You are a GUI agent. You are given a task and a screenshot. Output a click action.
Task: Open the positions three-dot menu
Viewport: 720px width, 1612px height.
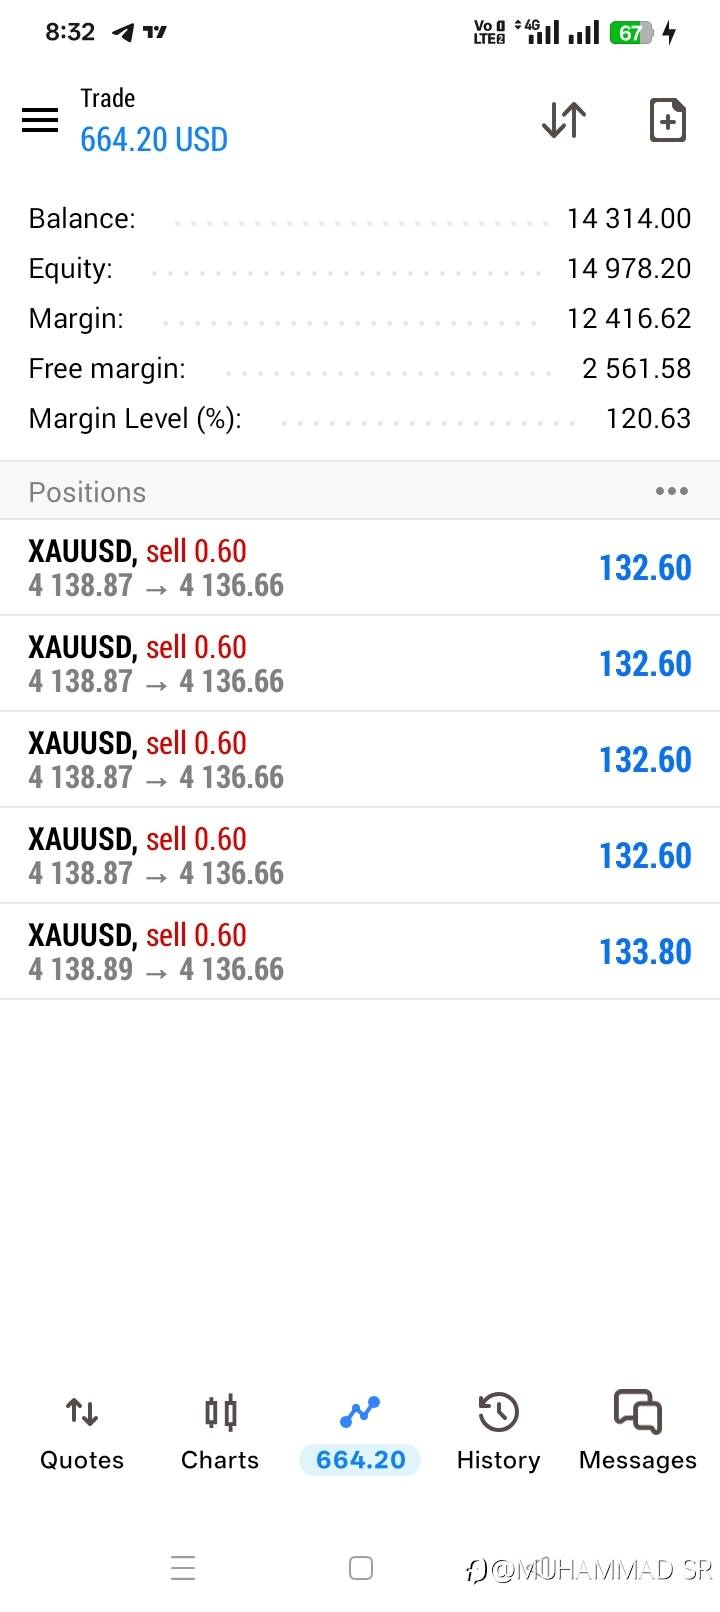tap(671, 491)
